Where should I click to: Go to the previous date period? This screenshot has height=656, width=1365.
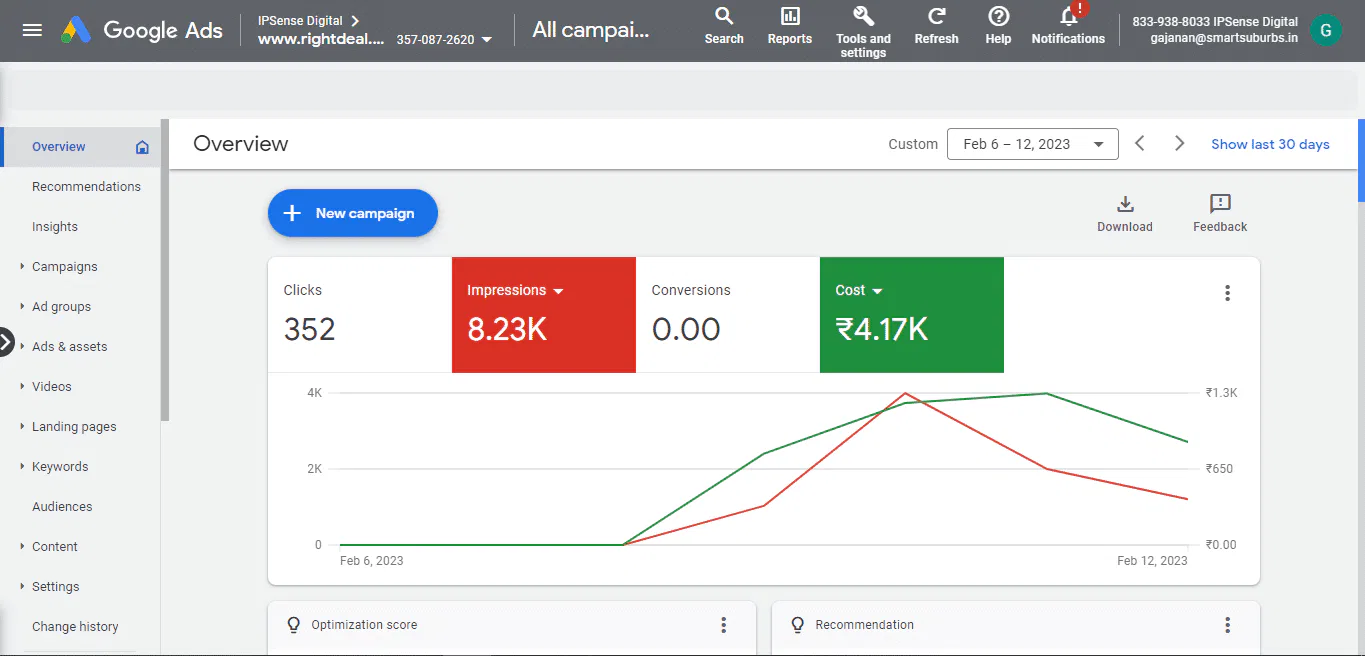(x=1140, y=144)
